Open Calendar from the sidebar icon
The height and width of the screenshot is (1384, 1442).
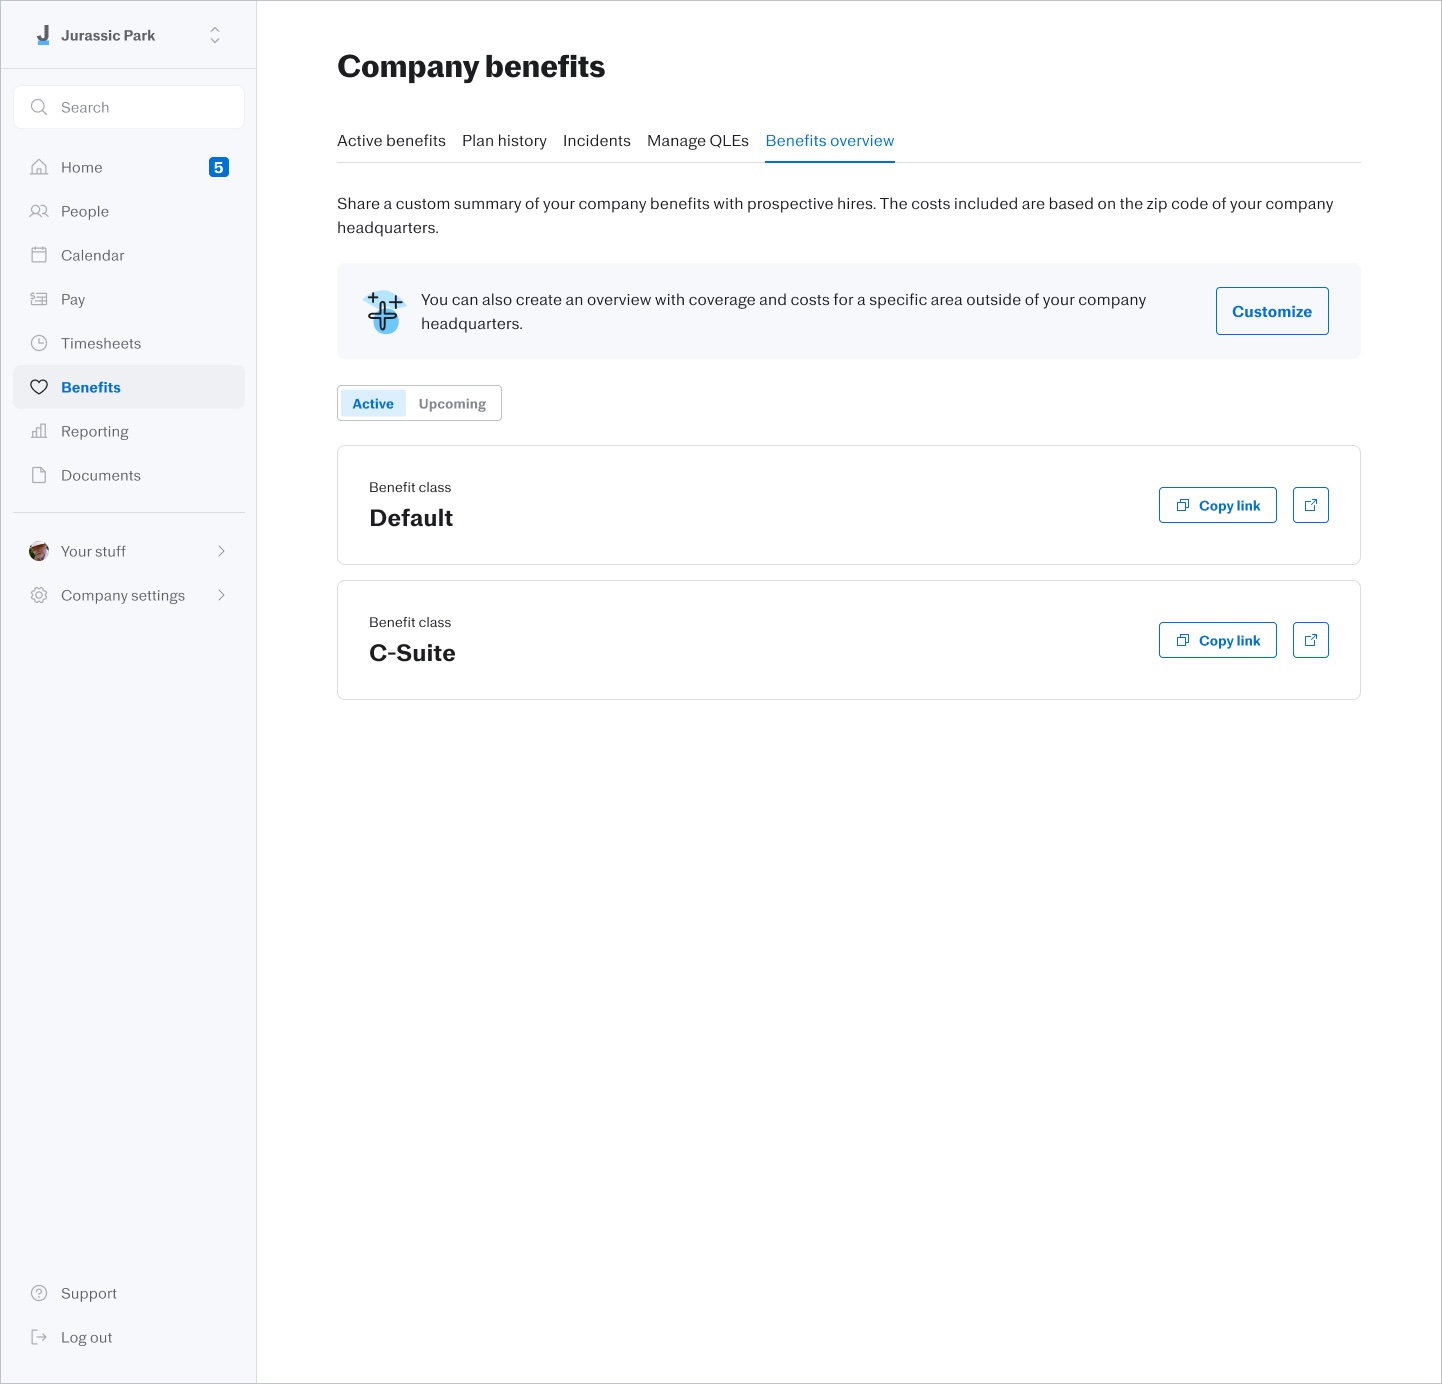click(x=39, y=255)
